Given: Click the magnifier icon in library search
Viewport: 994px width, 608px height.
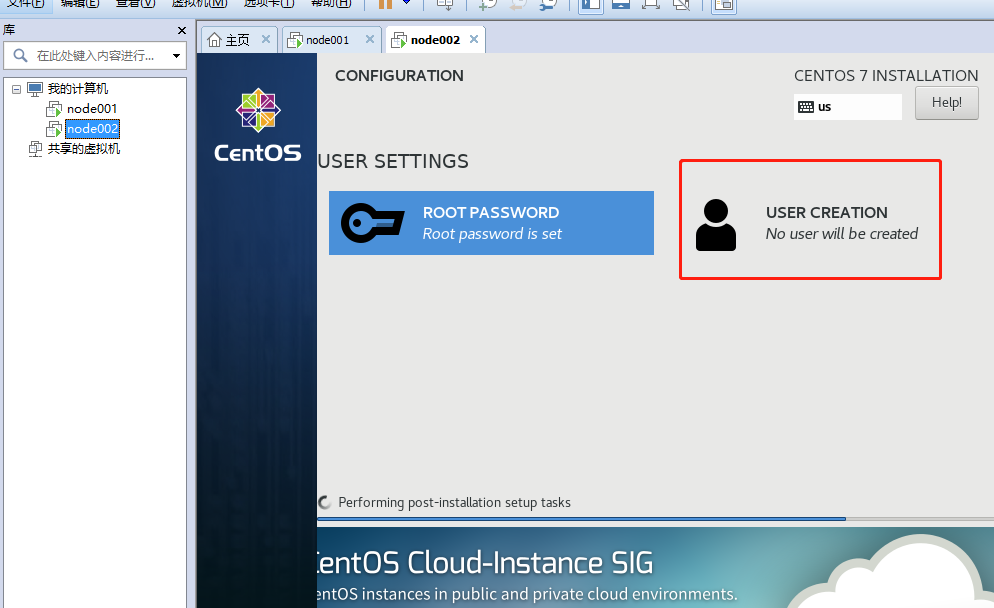Looking at the screenshot, I should [20, 55].
